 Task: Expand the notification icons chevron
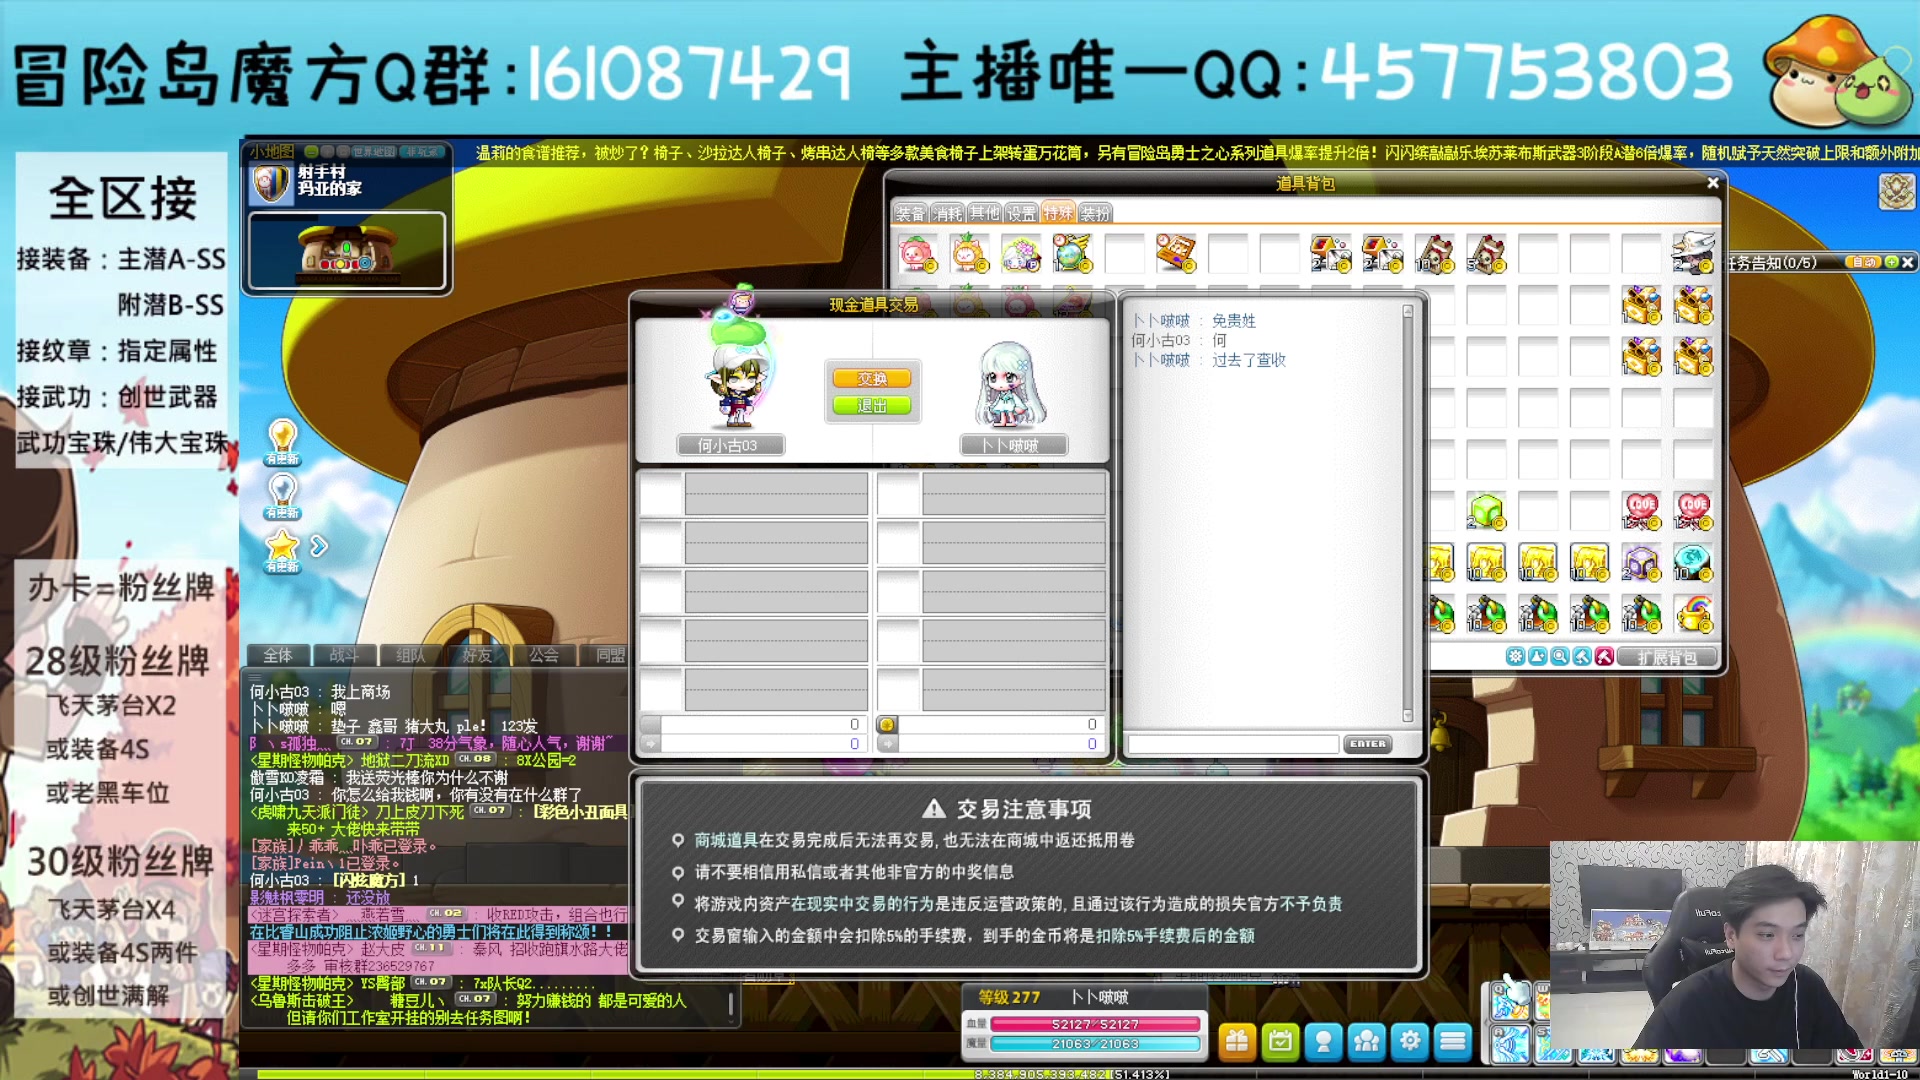pyautogui.click(x=319, y=546)
